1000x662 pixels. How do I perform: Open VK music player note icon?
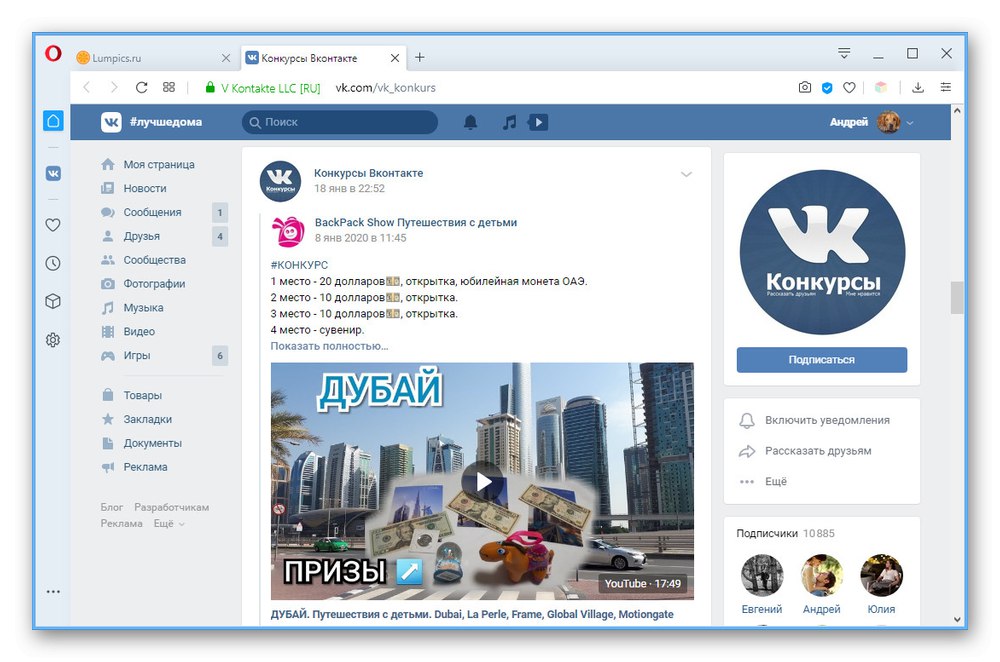tap(509, 122)
